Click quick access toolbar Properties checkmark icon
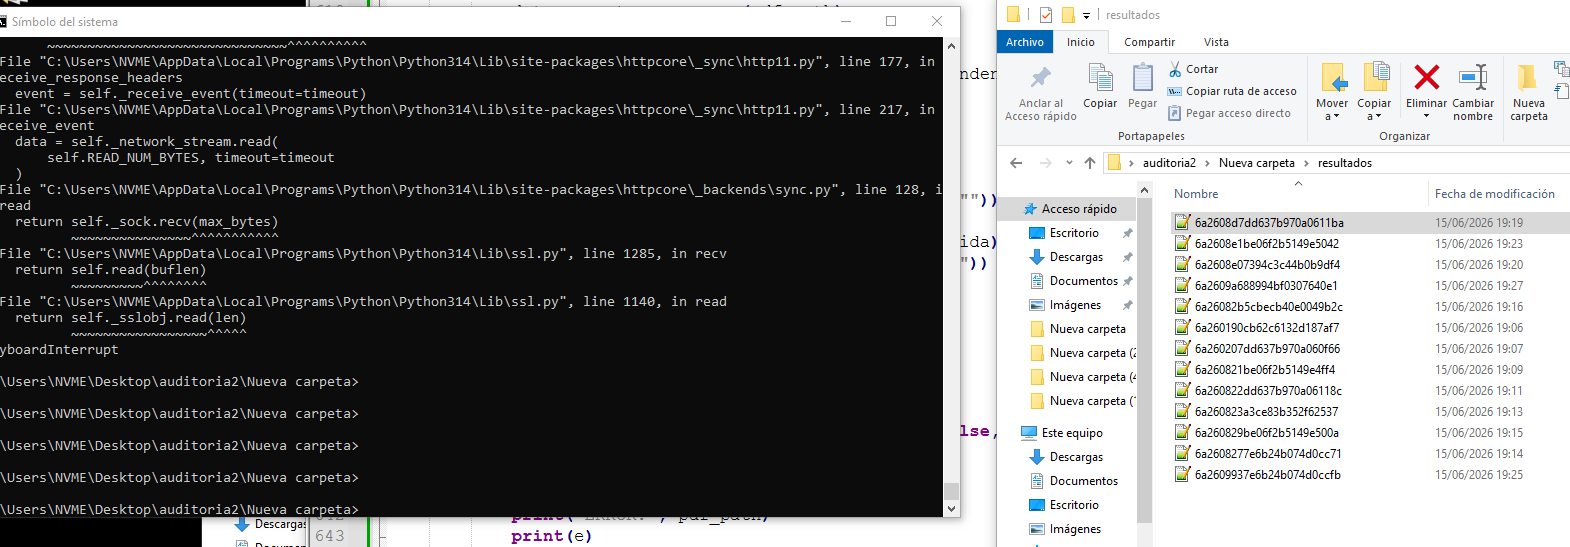This screenshot has width=1570, height=547. [x=1046, y=14]
